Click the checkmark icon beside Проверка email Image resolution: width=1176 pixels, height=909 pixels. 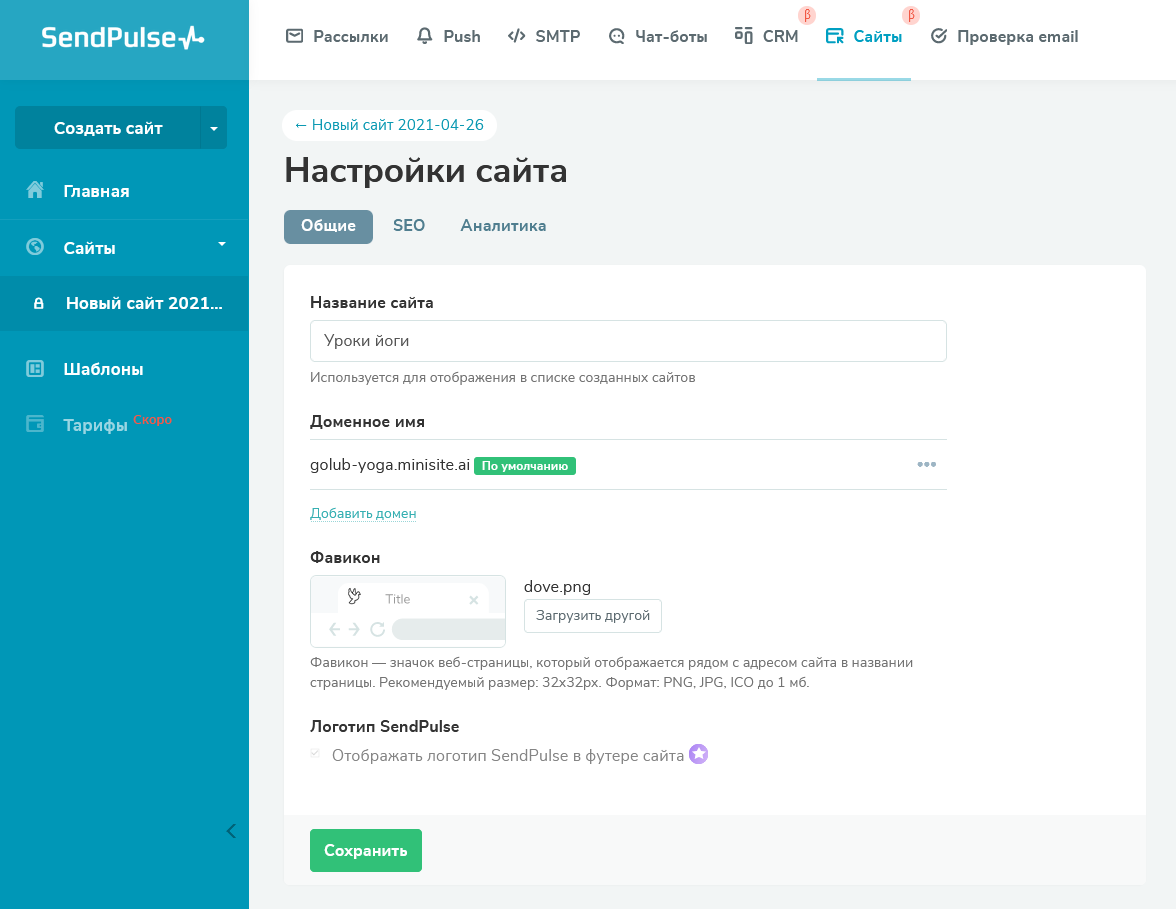[938, 36]
